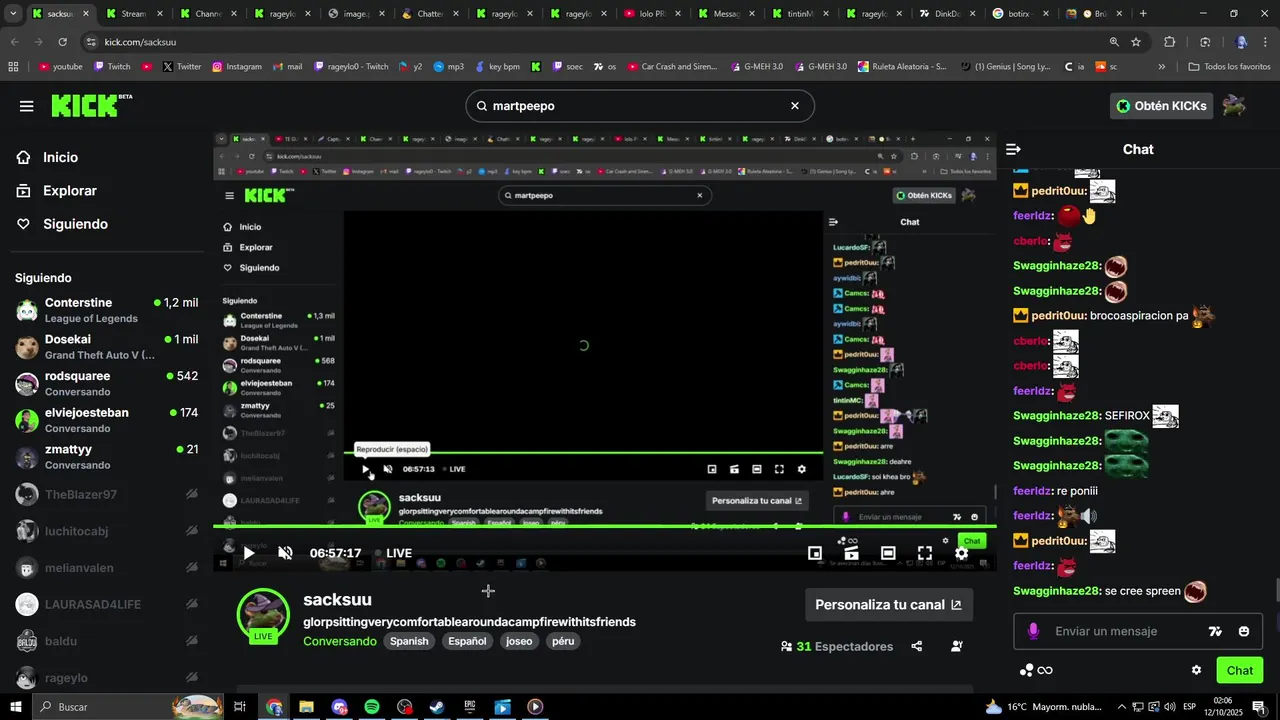Enable mini-player mode

pyautogui.click(x=815, y=553)
